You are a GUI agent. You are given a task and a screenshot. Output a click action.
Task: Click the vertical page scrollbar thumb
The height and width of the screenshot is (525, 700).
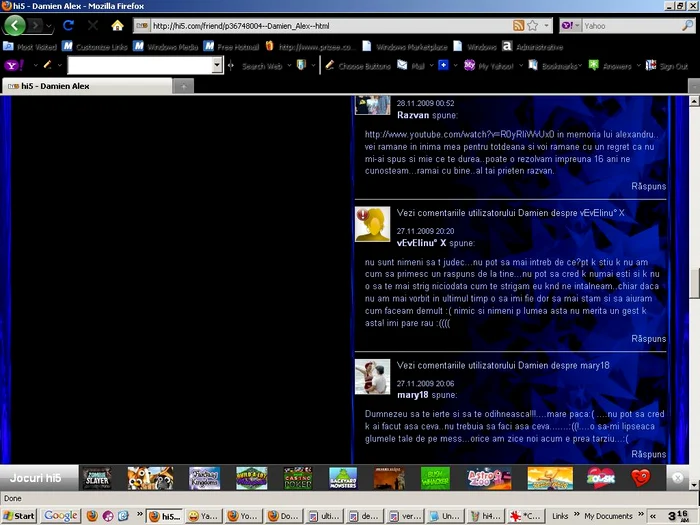(694, 283)
